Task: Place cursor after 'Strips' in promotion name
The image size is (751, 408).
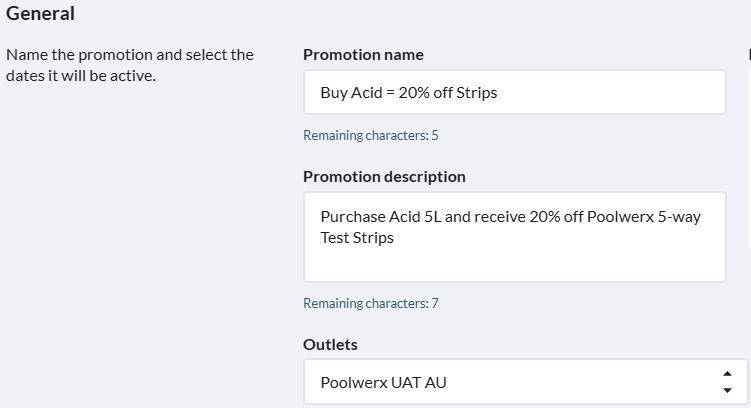Action: [x=498, y=93]
